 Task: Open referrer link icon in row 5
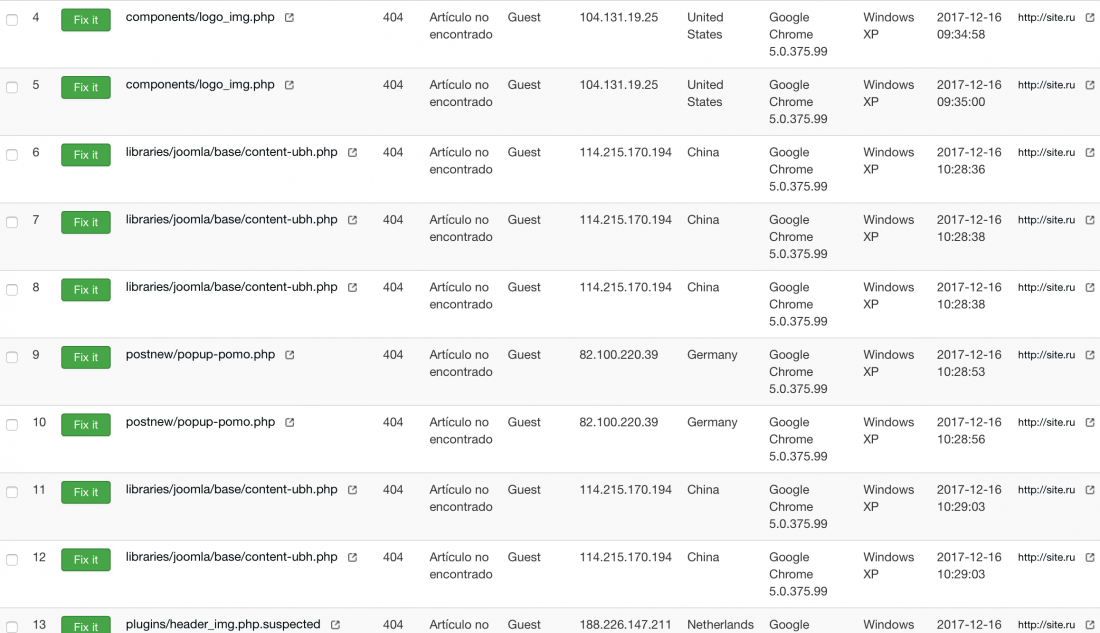[1089, 85]
